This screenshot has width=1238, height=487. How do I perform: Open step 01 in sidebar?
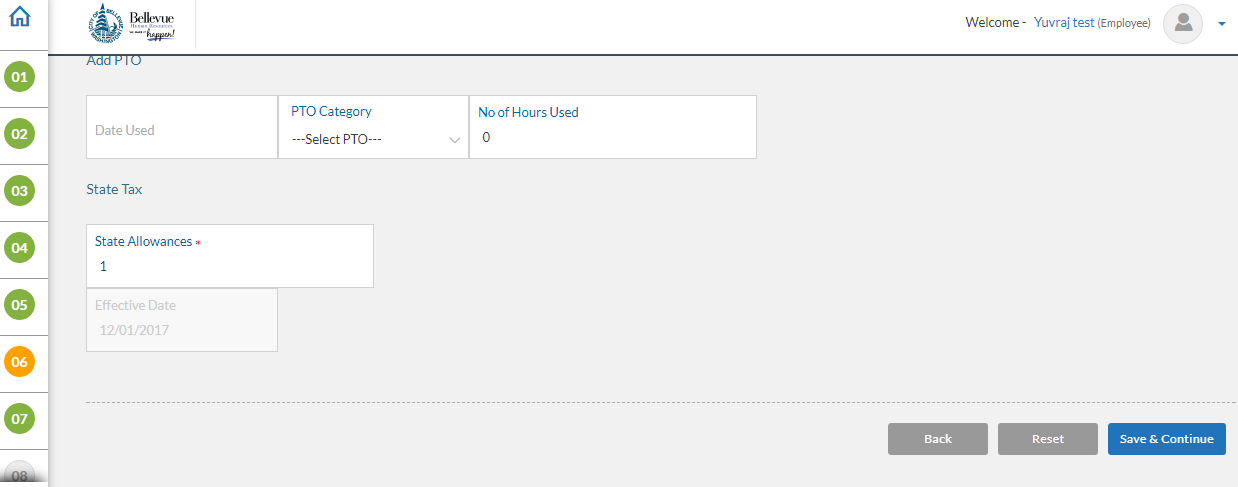(19, 76)
